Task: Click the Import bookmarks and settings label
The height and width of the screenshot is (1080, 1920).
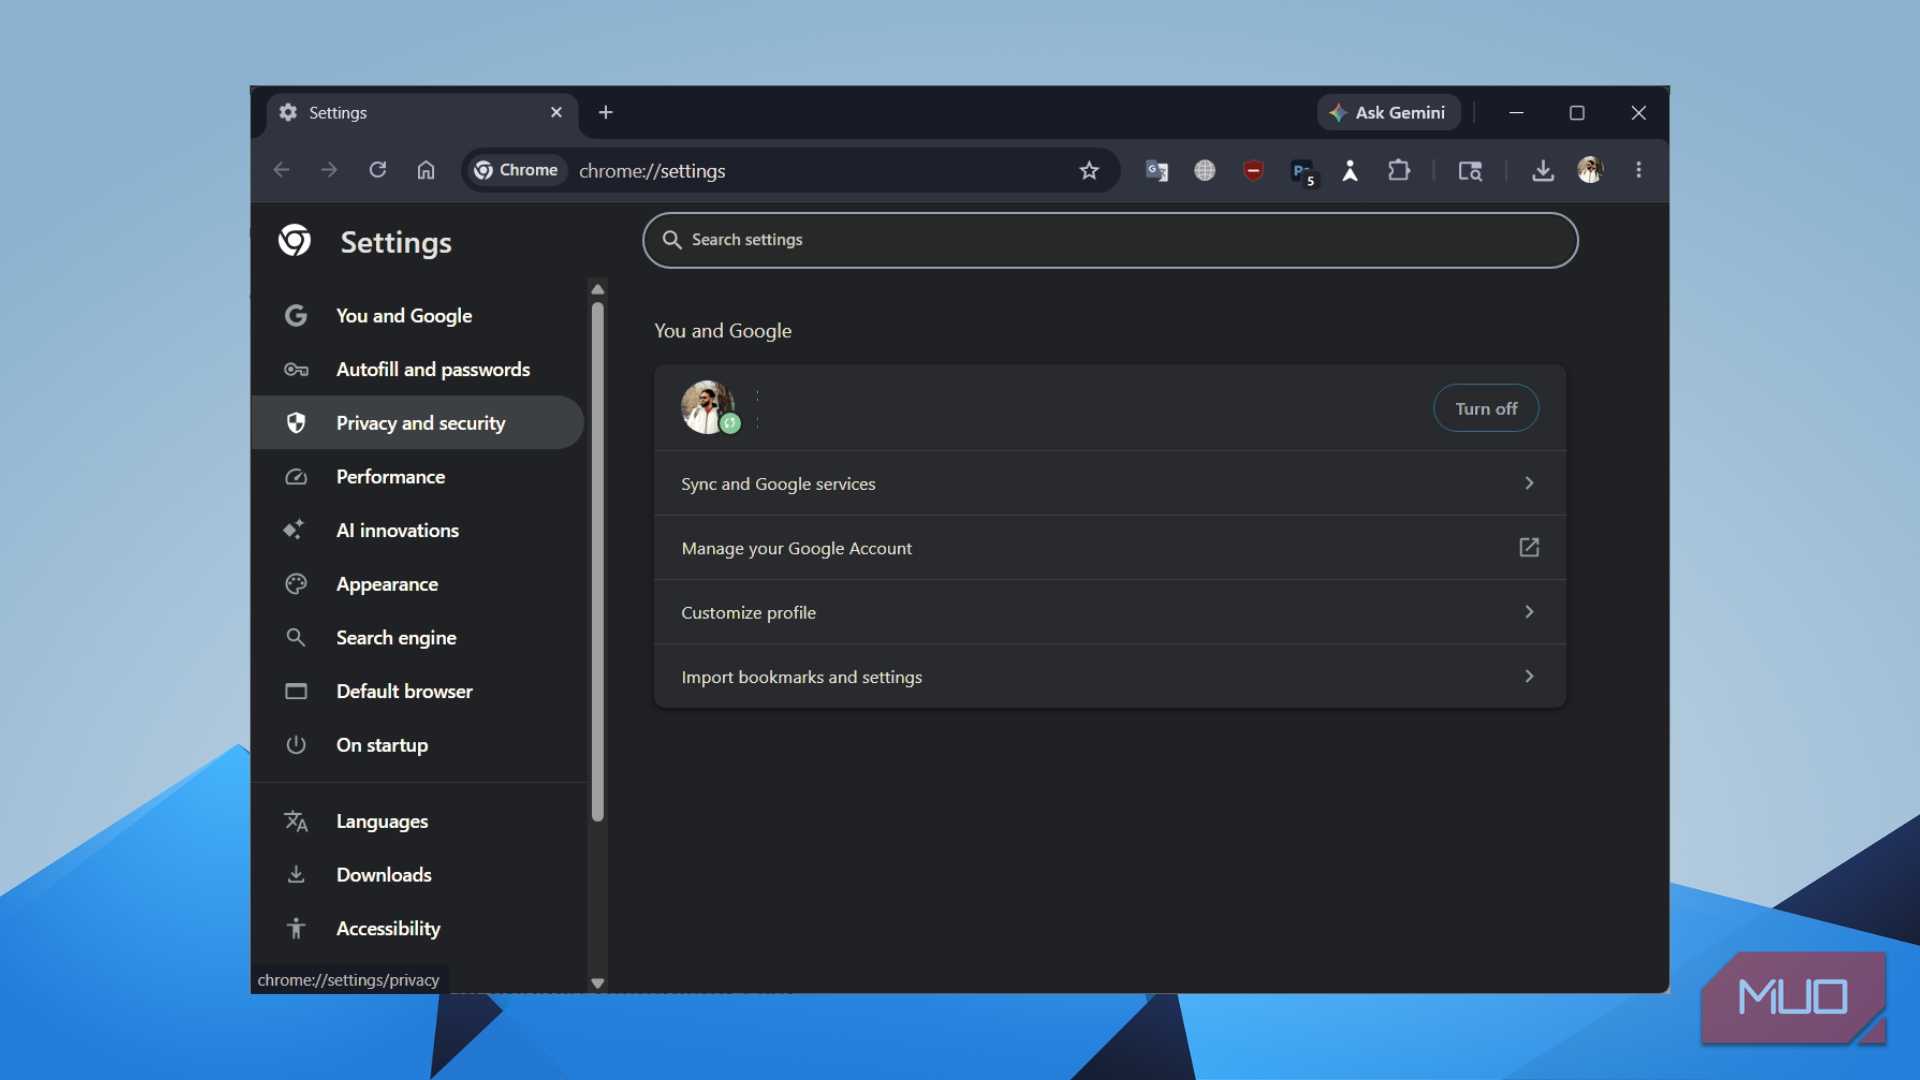Action: click(x=802, y=677)
